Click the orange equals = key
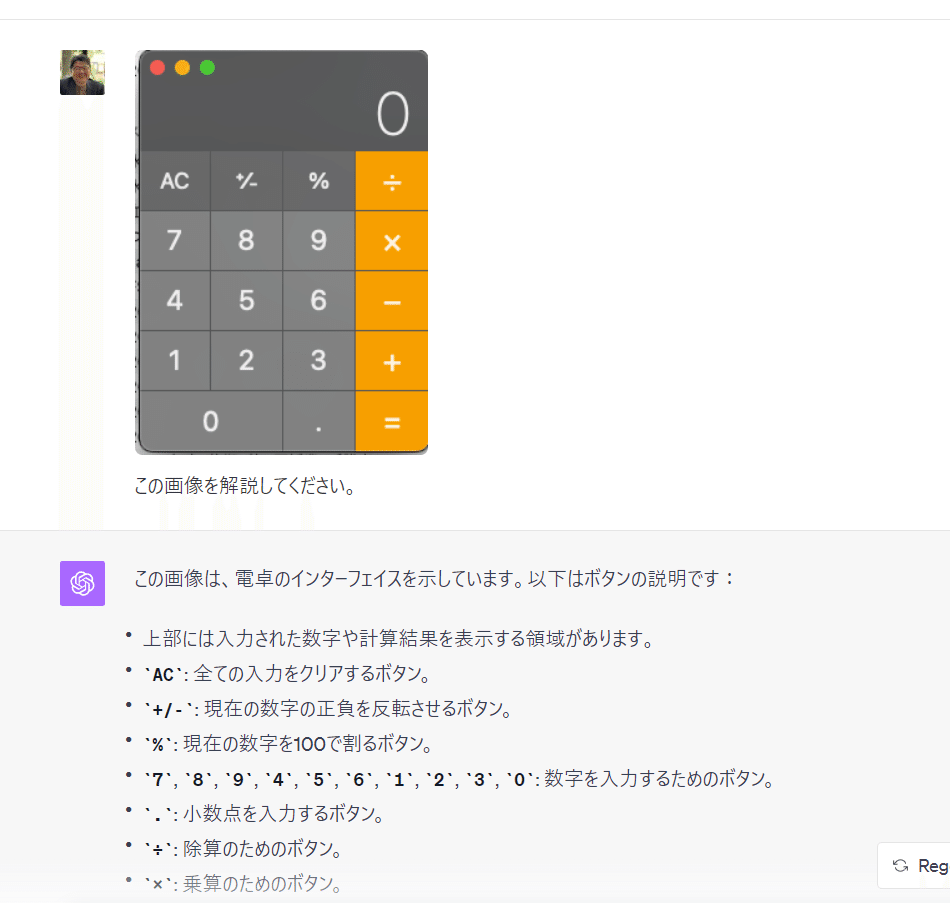 click(392, 421)
